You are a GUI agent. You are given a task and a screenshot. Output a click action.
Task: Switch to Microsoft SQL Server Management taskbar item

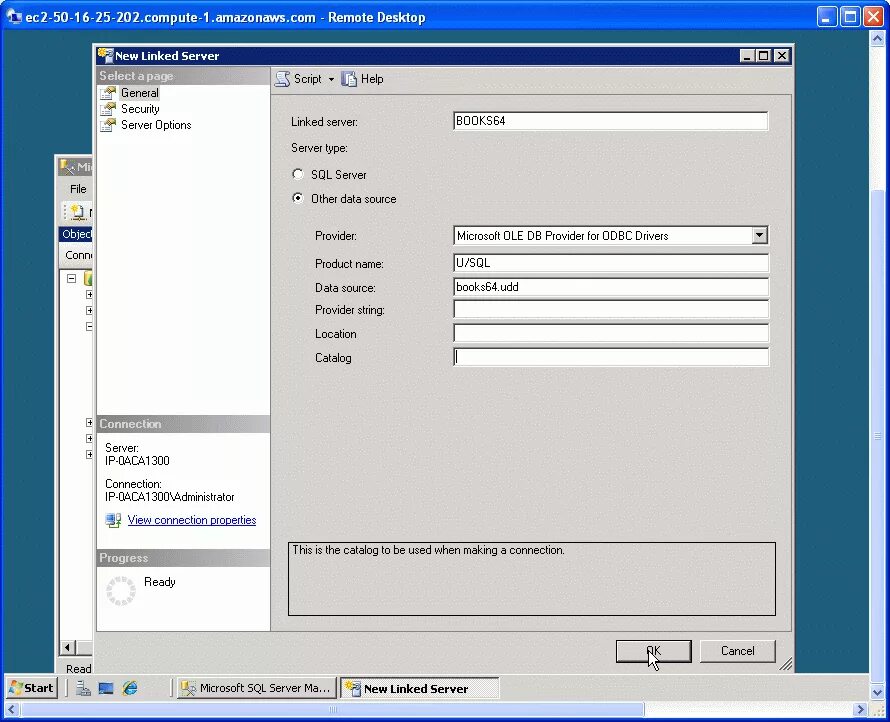(257, 688)
